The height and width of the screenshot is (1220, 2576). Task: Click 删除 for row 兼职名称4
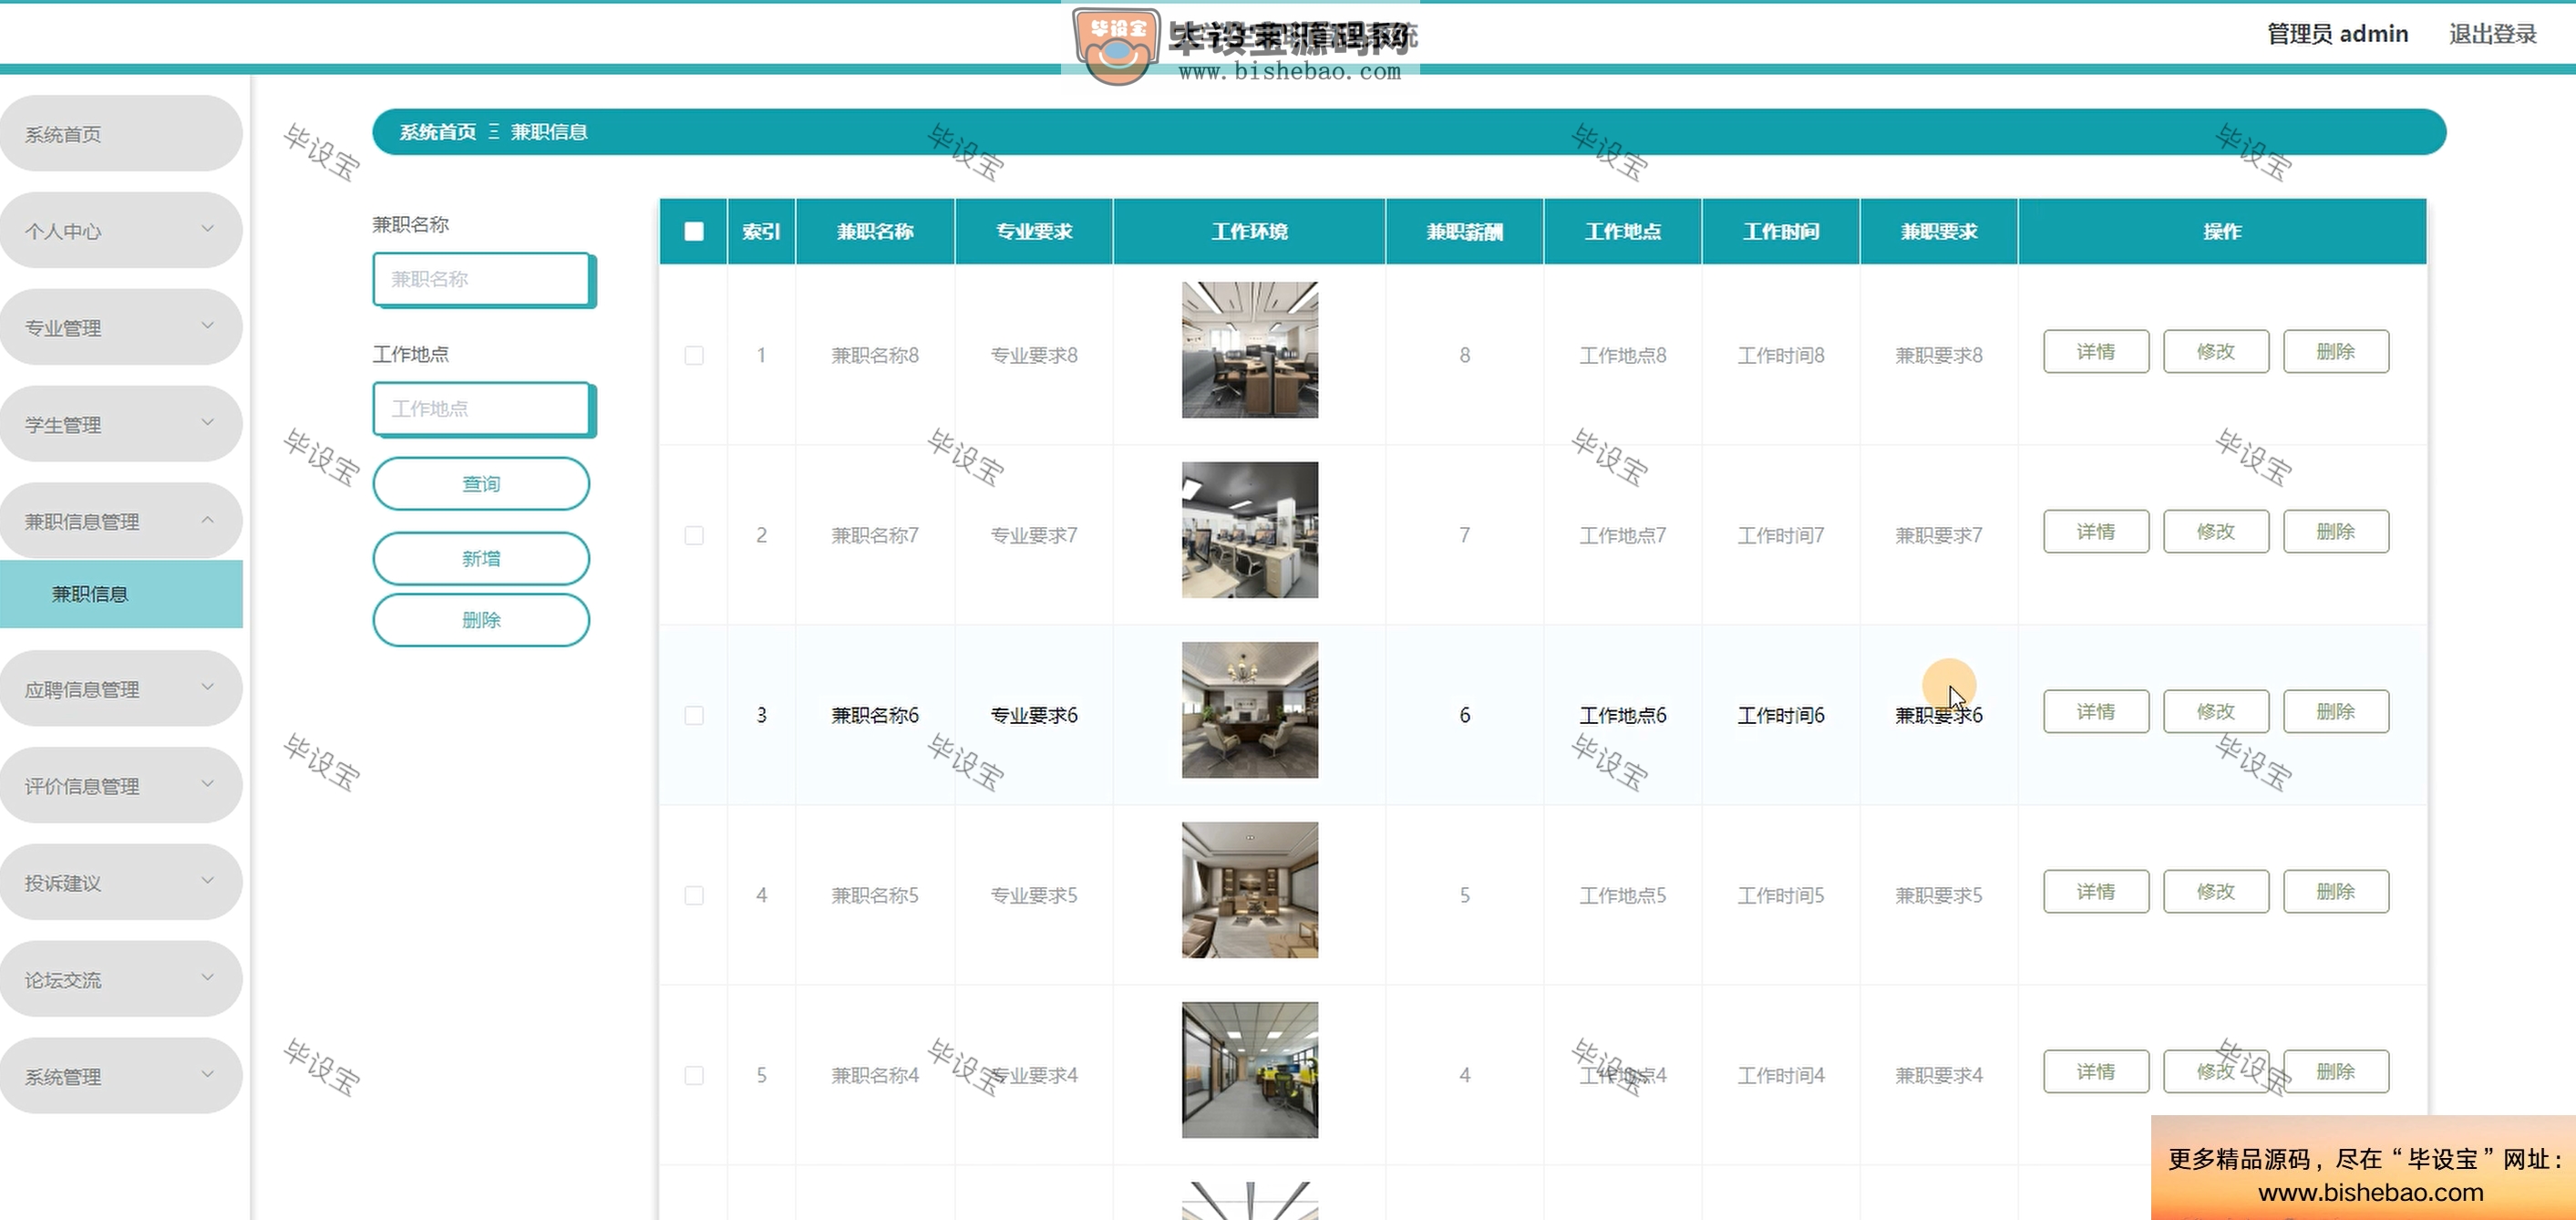click(2336, 1072)
